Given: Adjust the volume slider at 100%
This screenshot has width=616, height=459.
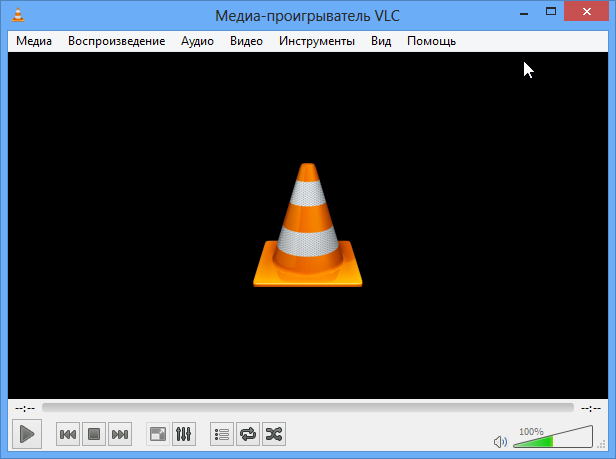Looking at the screenshot, I should point(553,437).
